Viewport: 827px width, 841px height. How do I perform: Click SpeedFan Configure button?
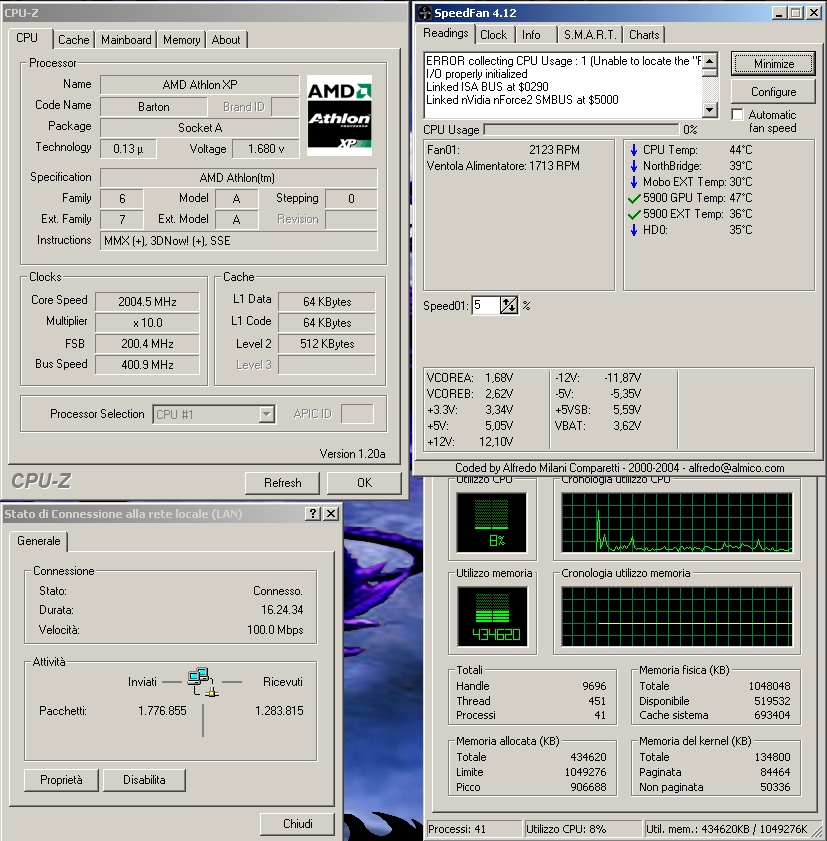(773, 92)
